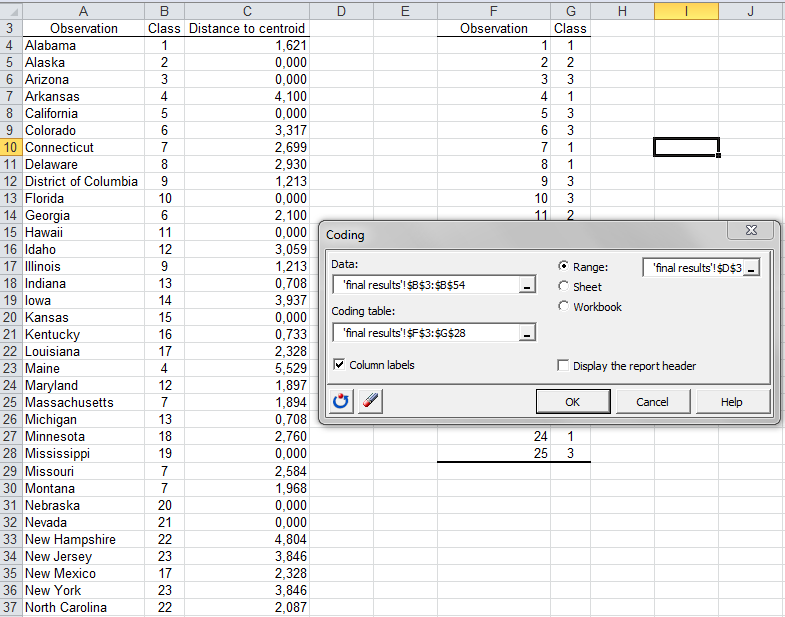Click the cell containing New Mexico

click(x=84, y=573)
